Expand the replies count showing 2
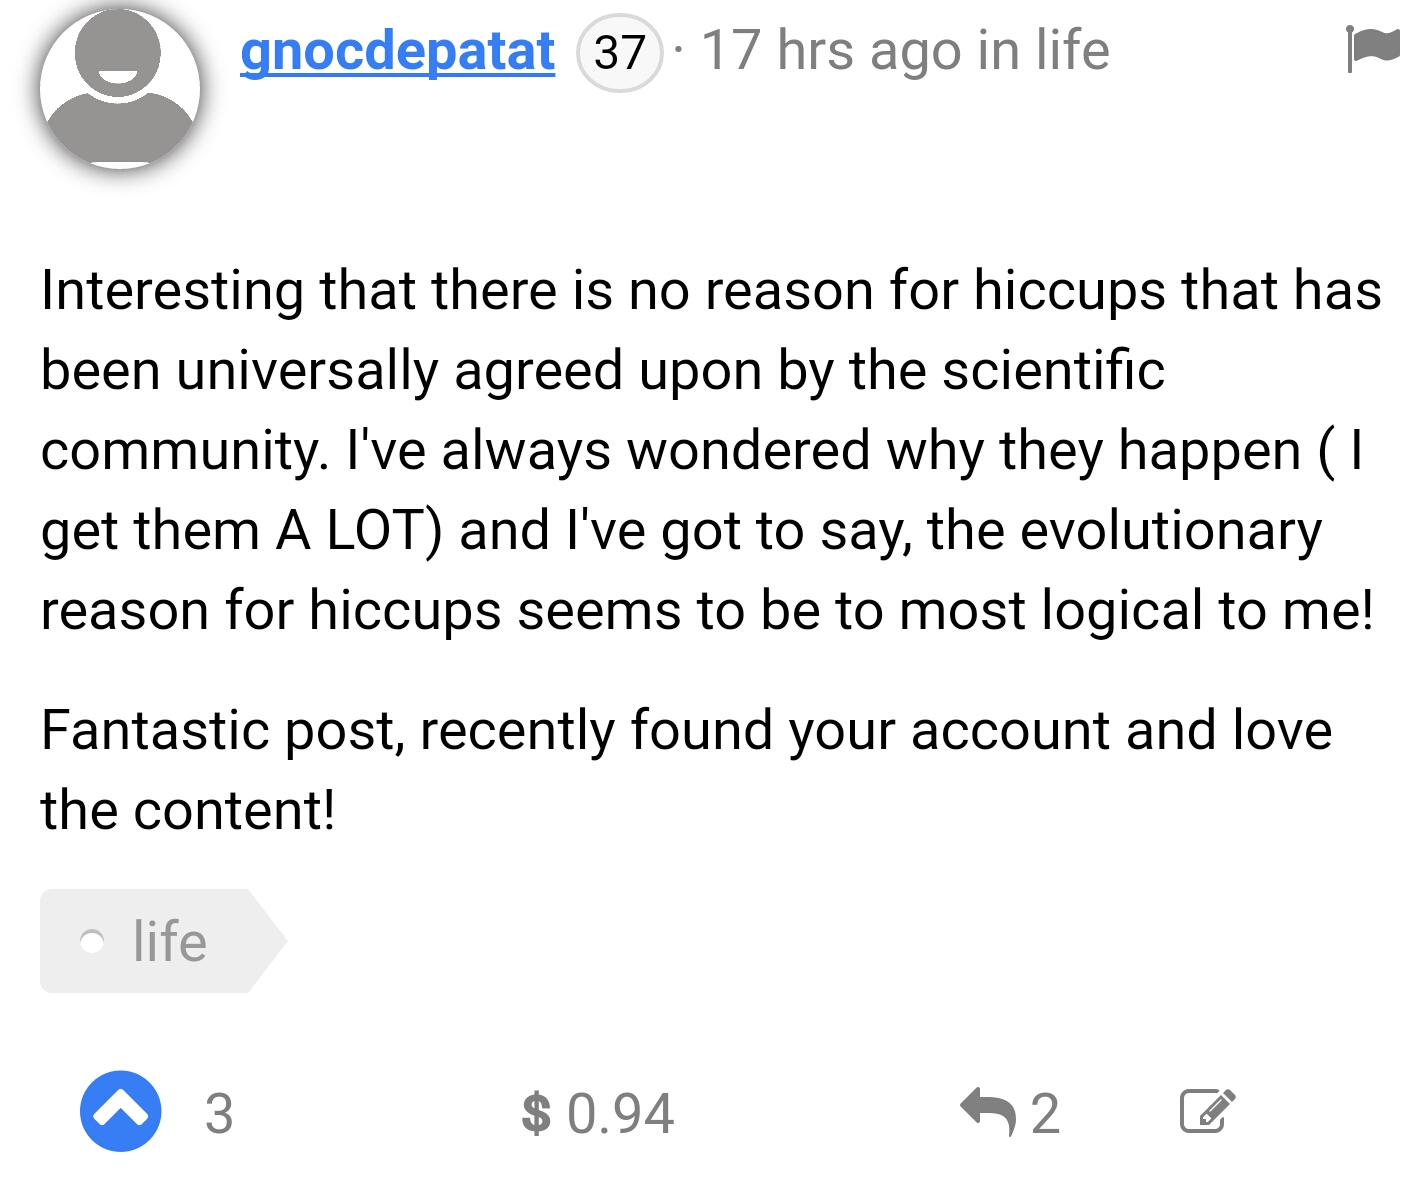Image resolution: width=1416 pixels, height=1184 pixels. [x=1045, y=1113]
